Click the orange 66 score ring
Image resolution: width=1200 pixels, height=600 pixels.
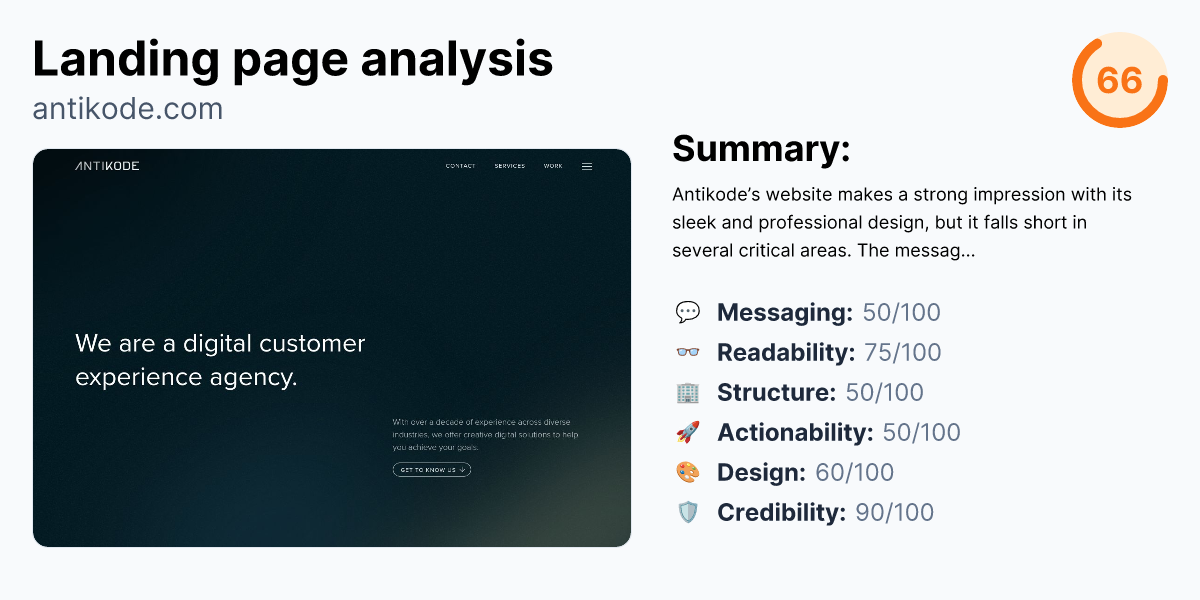[1119, 81]
